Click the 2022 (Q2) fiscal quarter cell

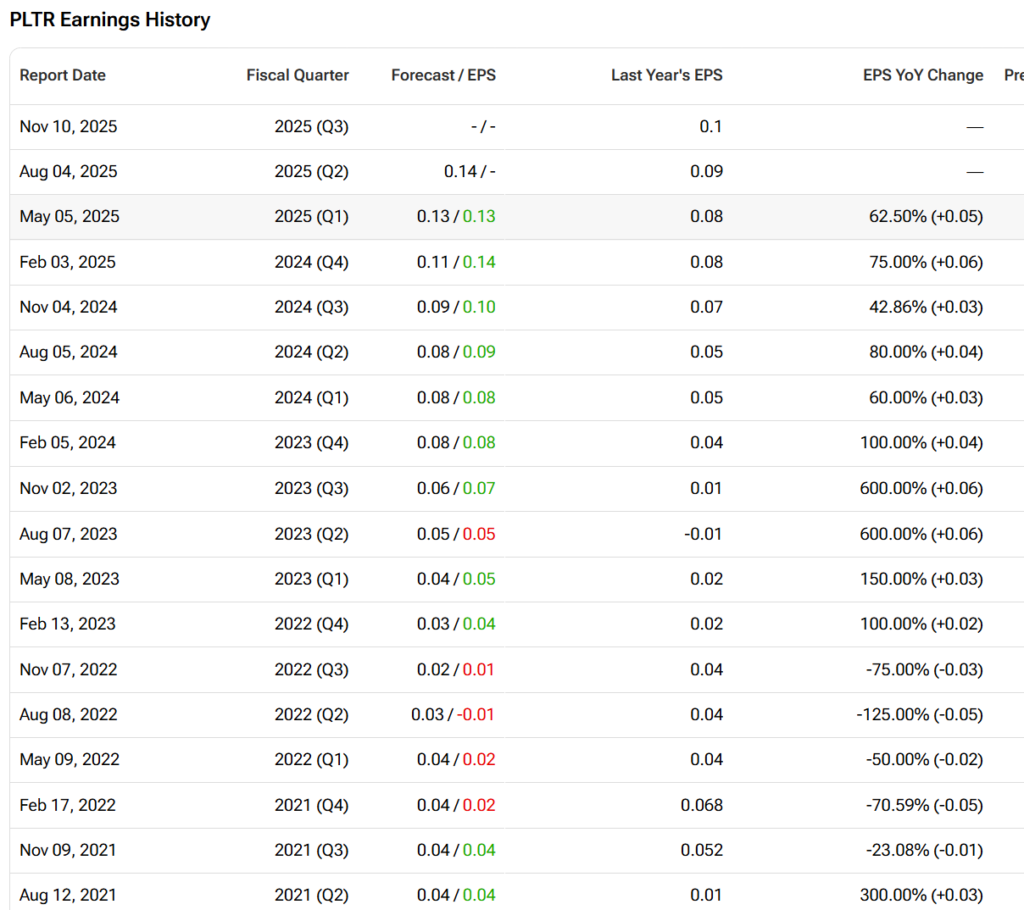[x=312, y=714]
